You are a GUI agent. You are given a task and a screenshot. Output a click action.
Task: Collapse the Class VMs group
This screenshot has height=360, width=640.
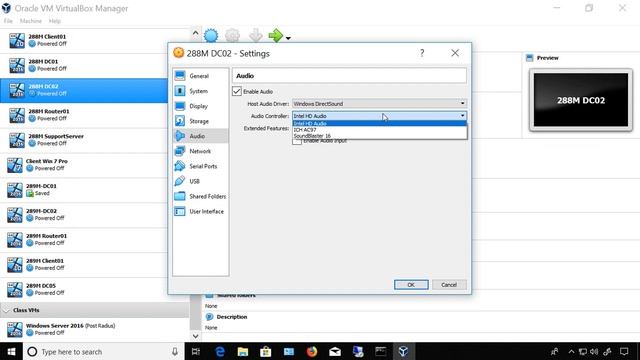tap(6, 310)
